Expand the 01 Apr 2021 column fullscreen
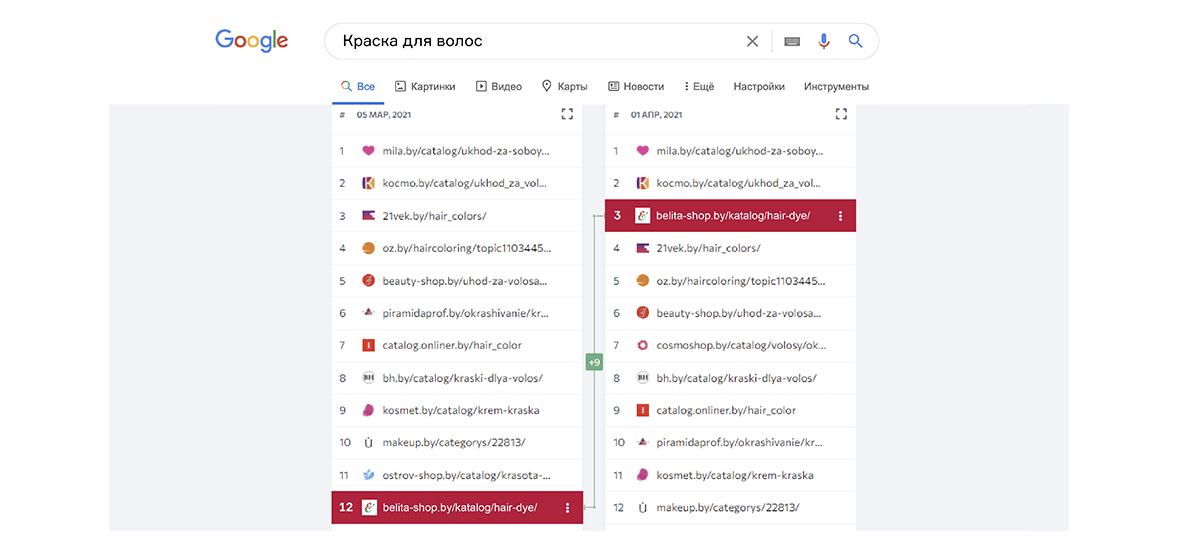This screenshot has width=1200, height=540. (841, 114)
